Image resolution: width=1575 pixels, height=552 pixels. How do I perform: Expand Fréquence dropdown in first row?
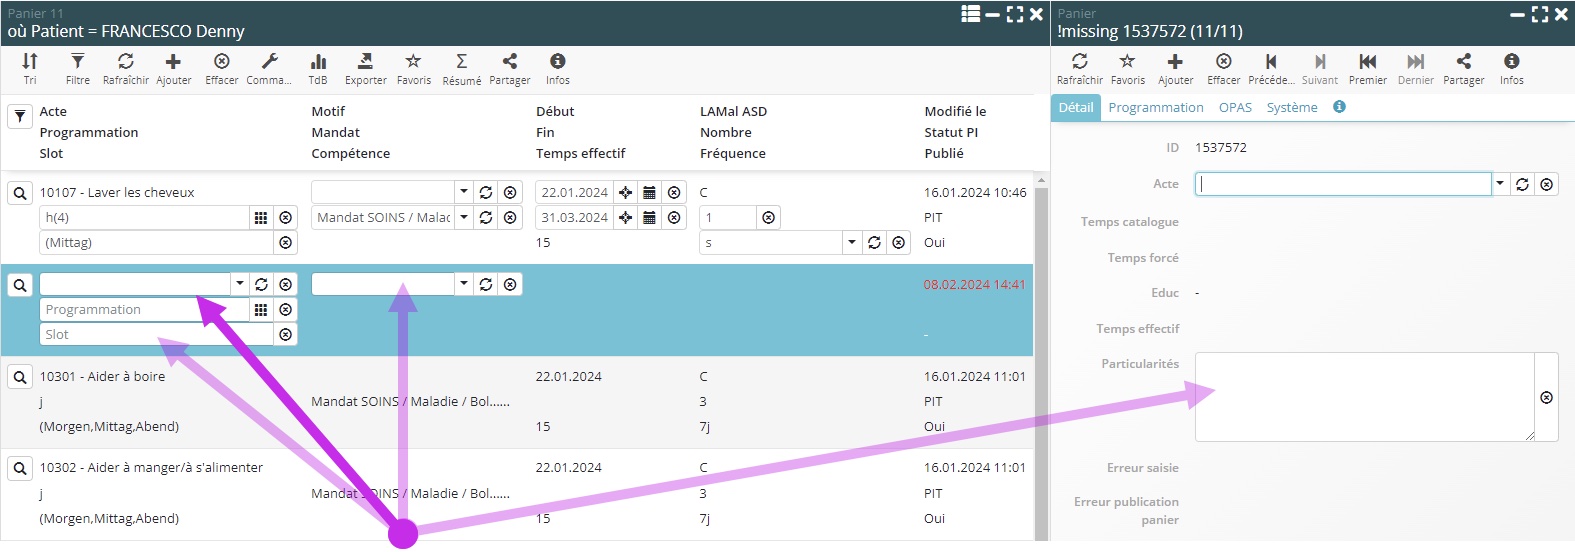tap(851, 243)
